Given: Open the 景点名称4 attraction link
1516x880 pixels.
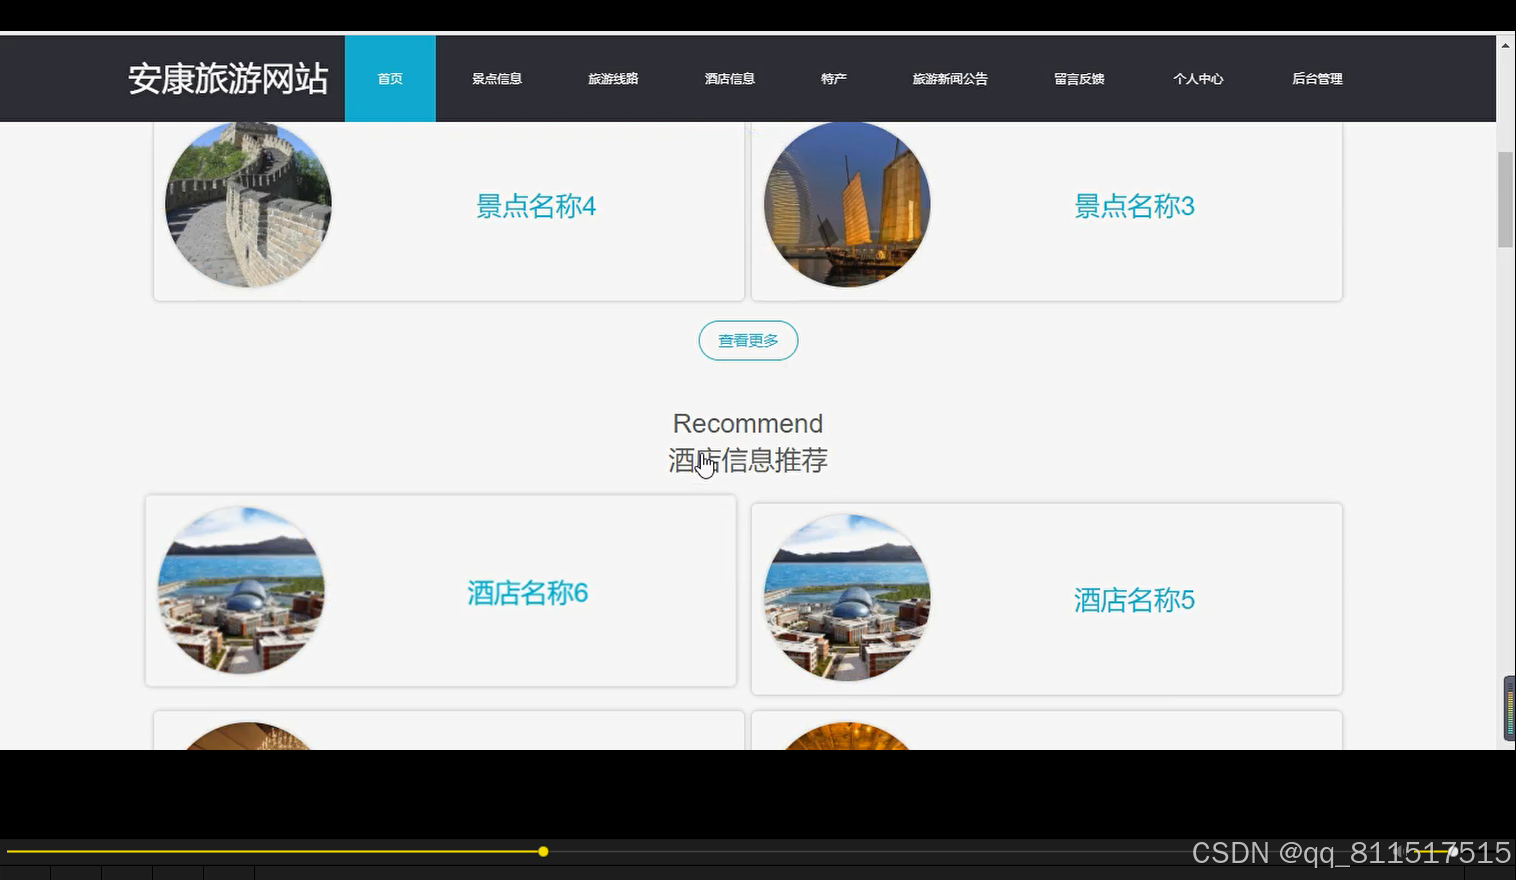Looking at the screenshot, I should [536, 206].
